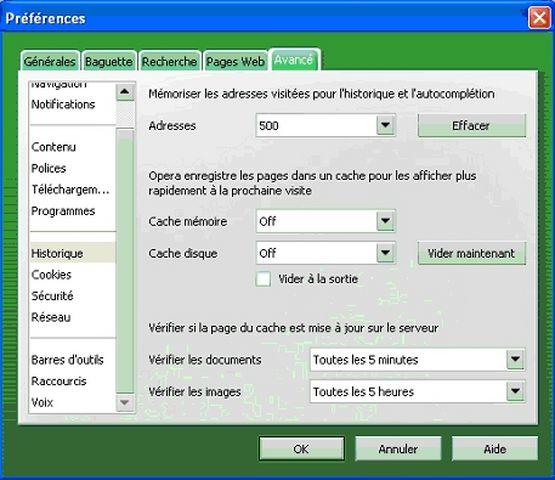555x480 pixels.
Task: Open the Vérifier les images dropdown
Action: pyautogui.click(x=515, y=391)
